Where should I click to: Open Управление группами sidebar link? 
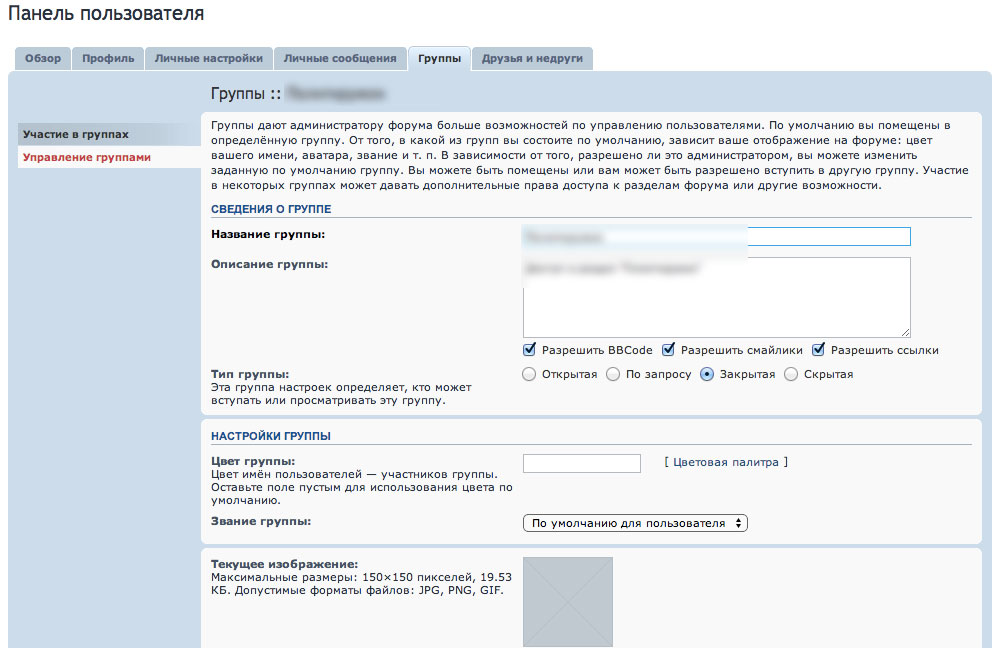[87, 157]
